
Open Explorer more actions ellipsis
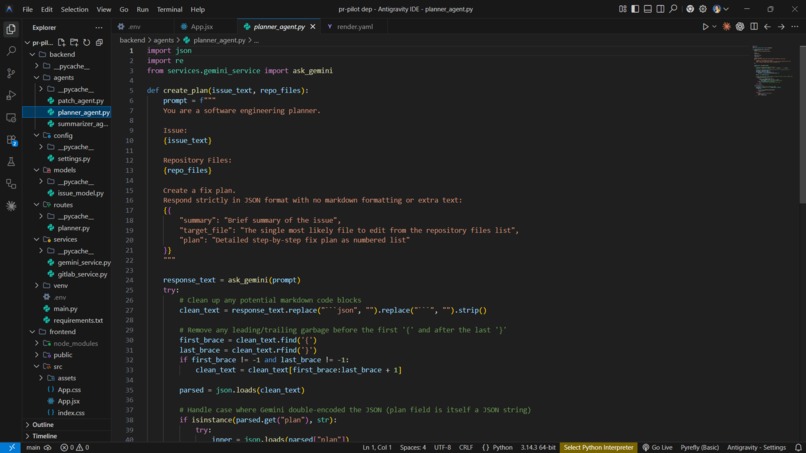99,27
